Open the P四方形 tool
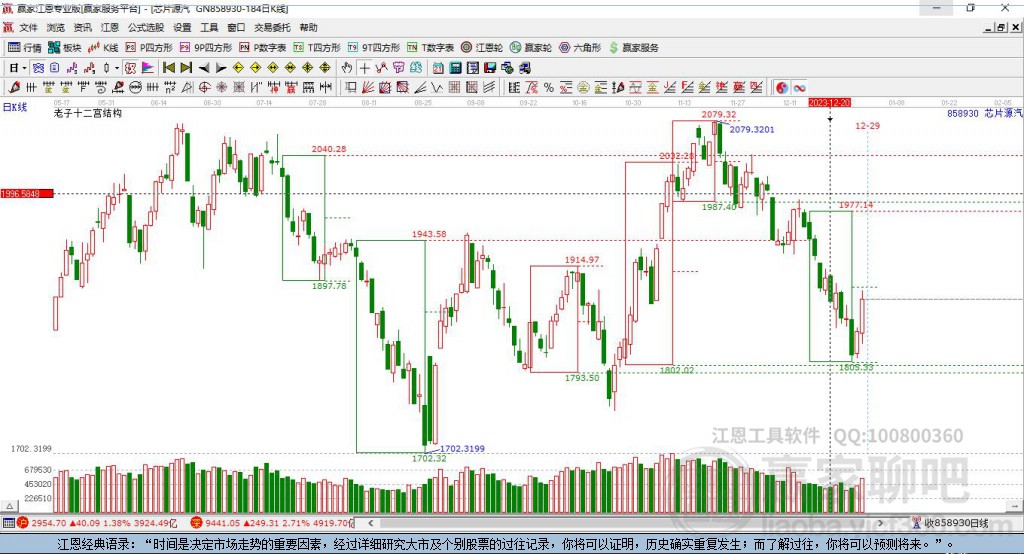Viewport: 1024px width, 554px height. (149, 48)
